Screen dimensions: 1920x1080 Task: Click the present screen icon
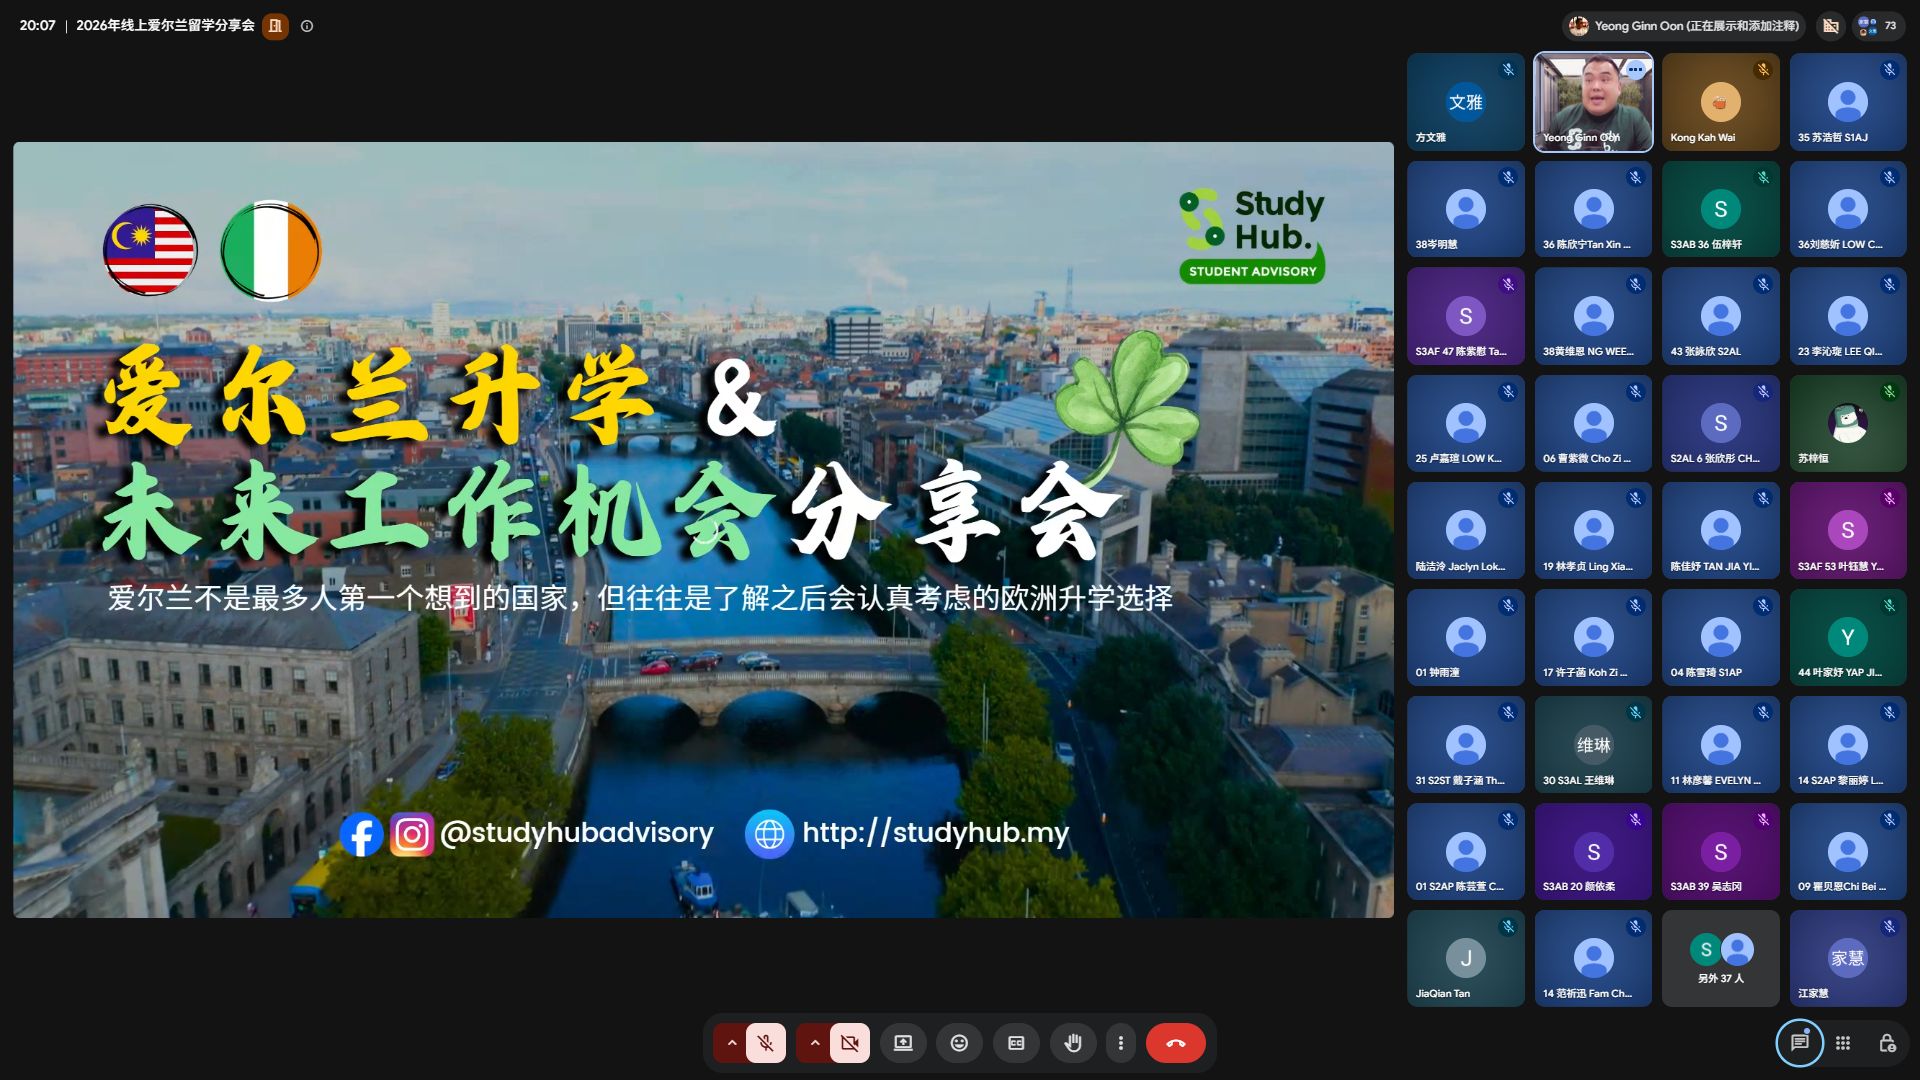click(x=903, y=1043)
